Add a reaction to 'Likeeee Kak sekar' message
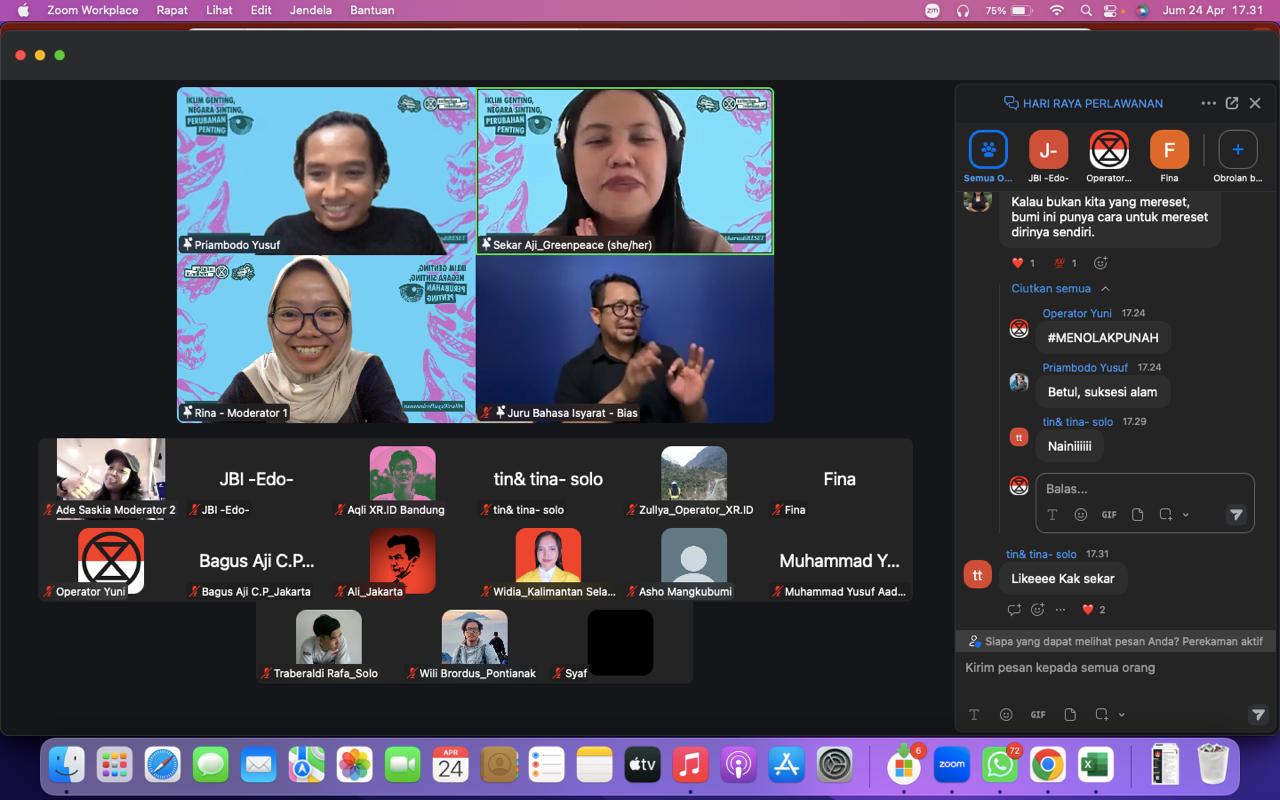 [1038, 609]
